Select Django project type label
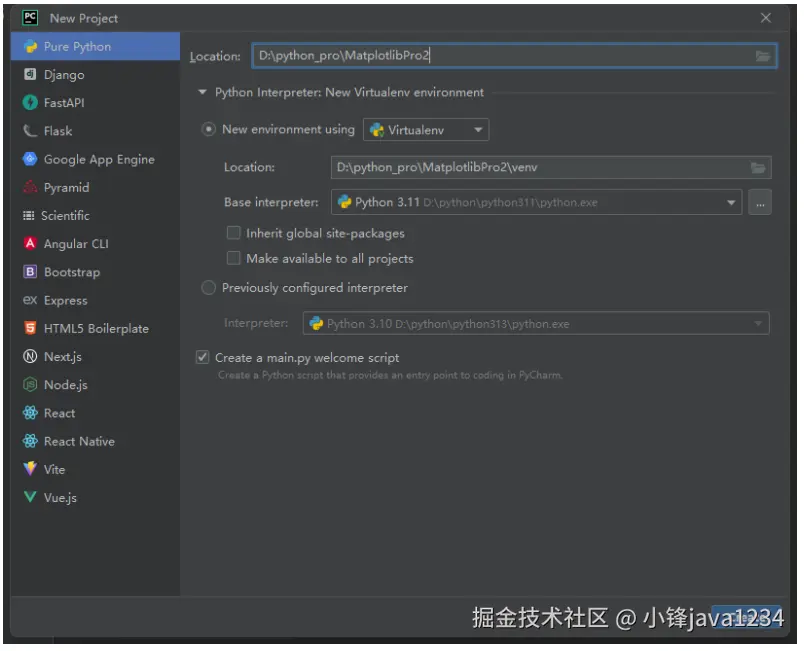This screenshot has width=804, height=651. pos(64,75)
